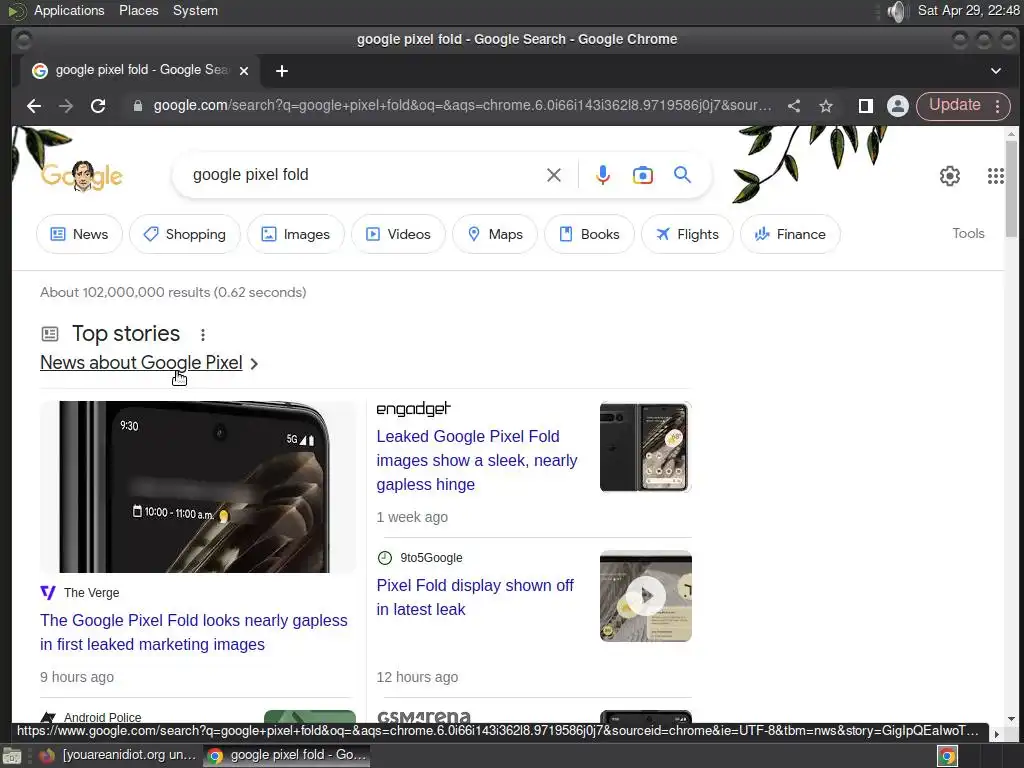Viewport: 1024px width, 768px height.
Task: Filter results by News
Action: pos(79,234)
